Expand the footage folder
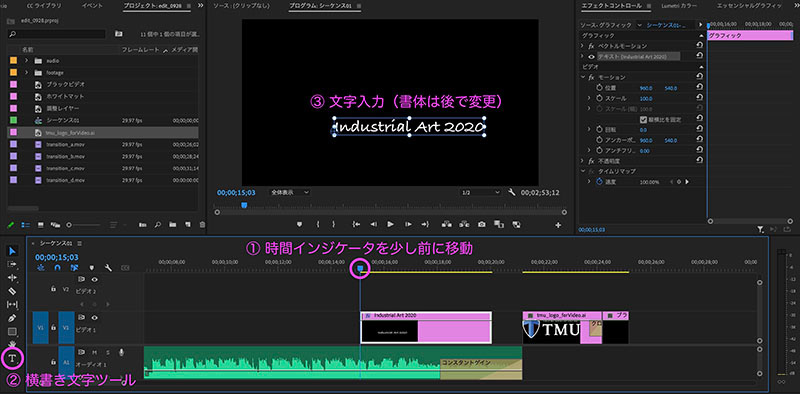Screen dimensions: 800x394 27,72
